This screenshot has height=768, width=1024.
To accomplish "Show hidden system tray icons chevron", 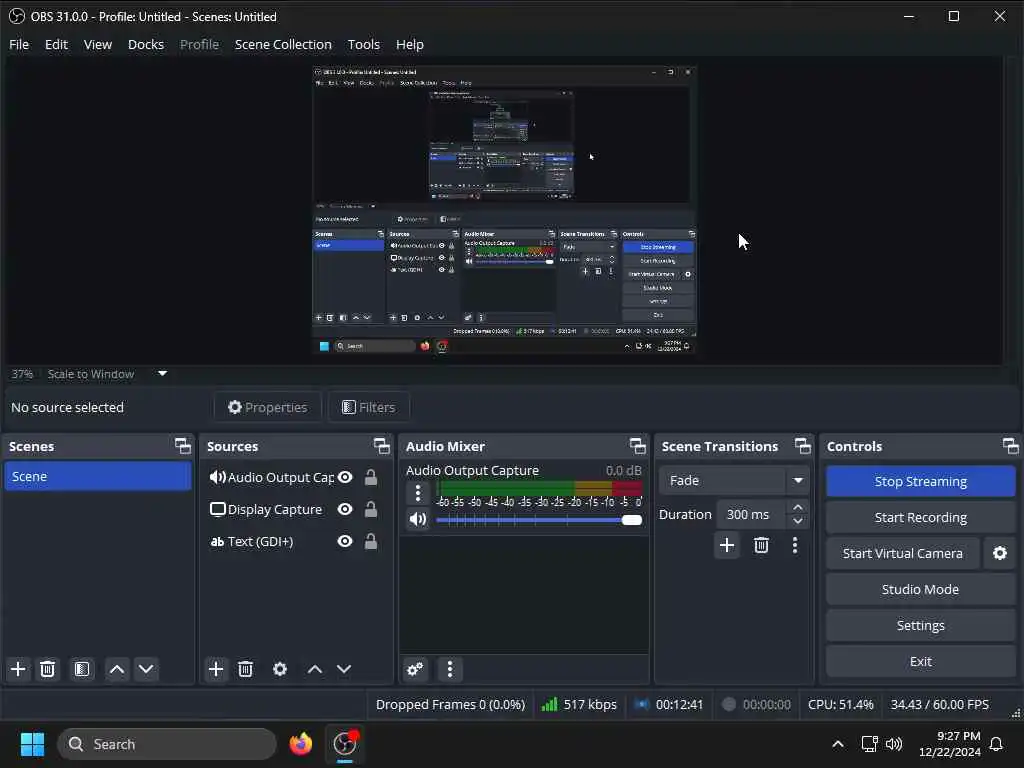I will tap(838, 744).
